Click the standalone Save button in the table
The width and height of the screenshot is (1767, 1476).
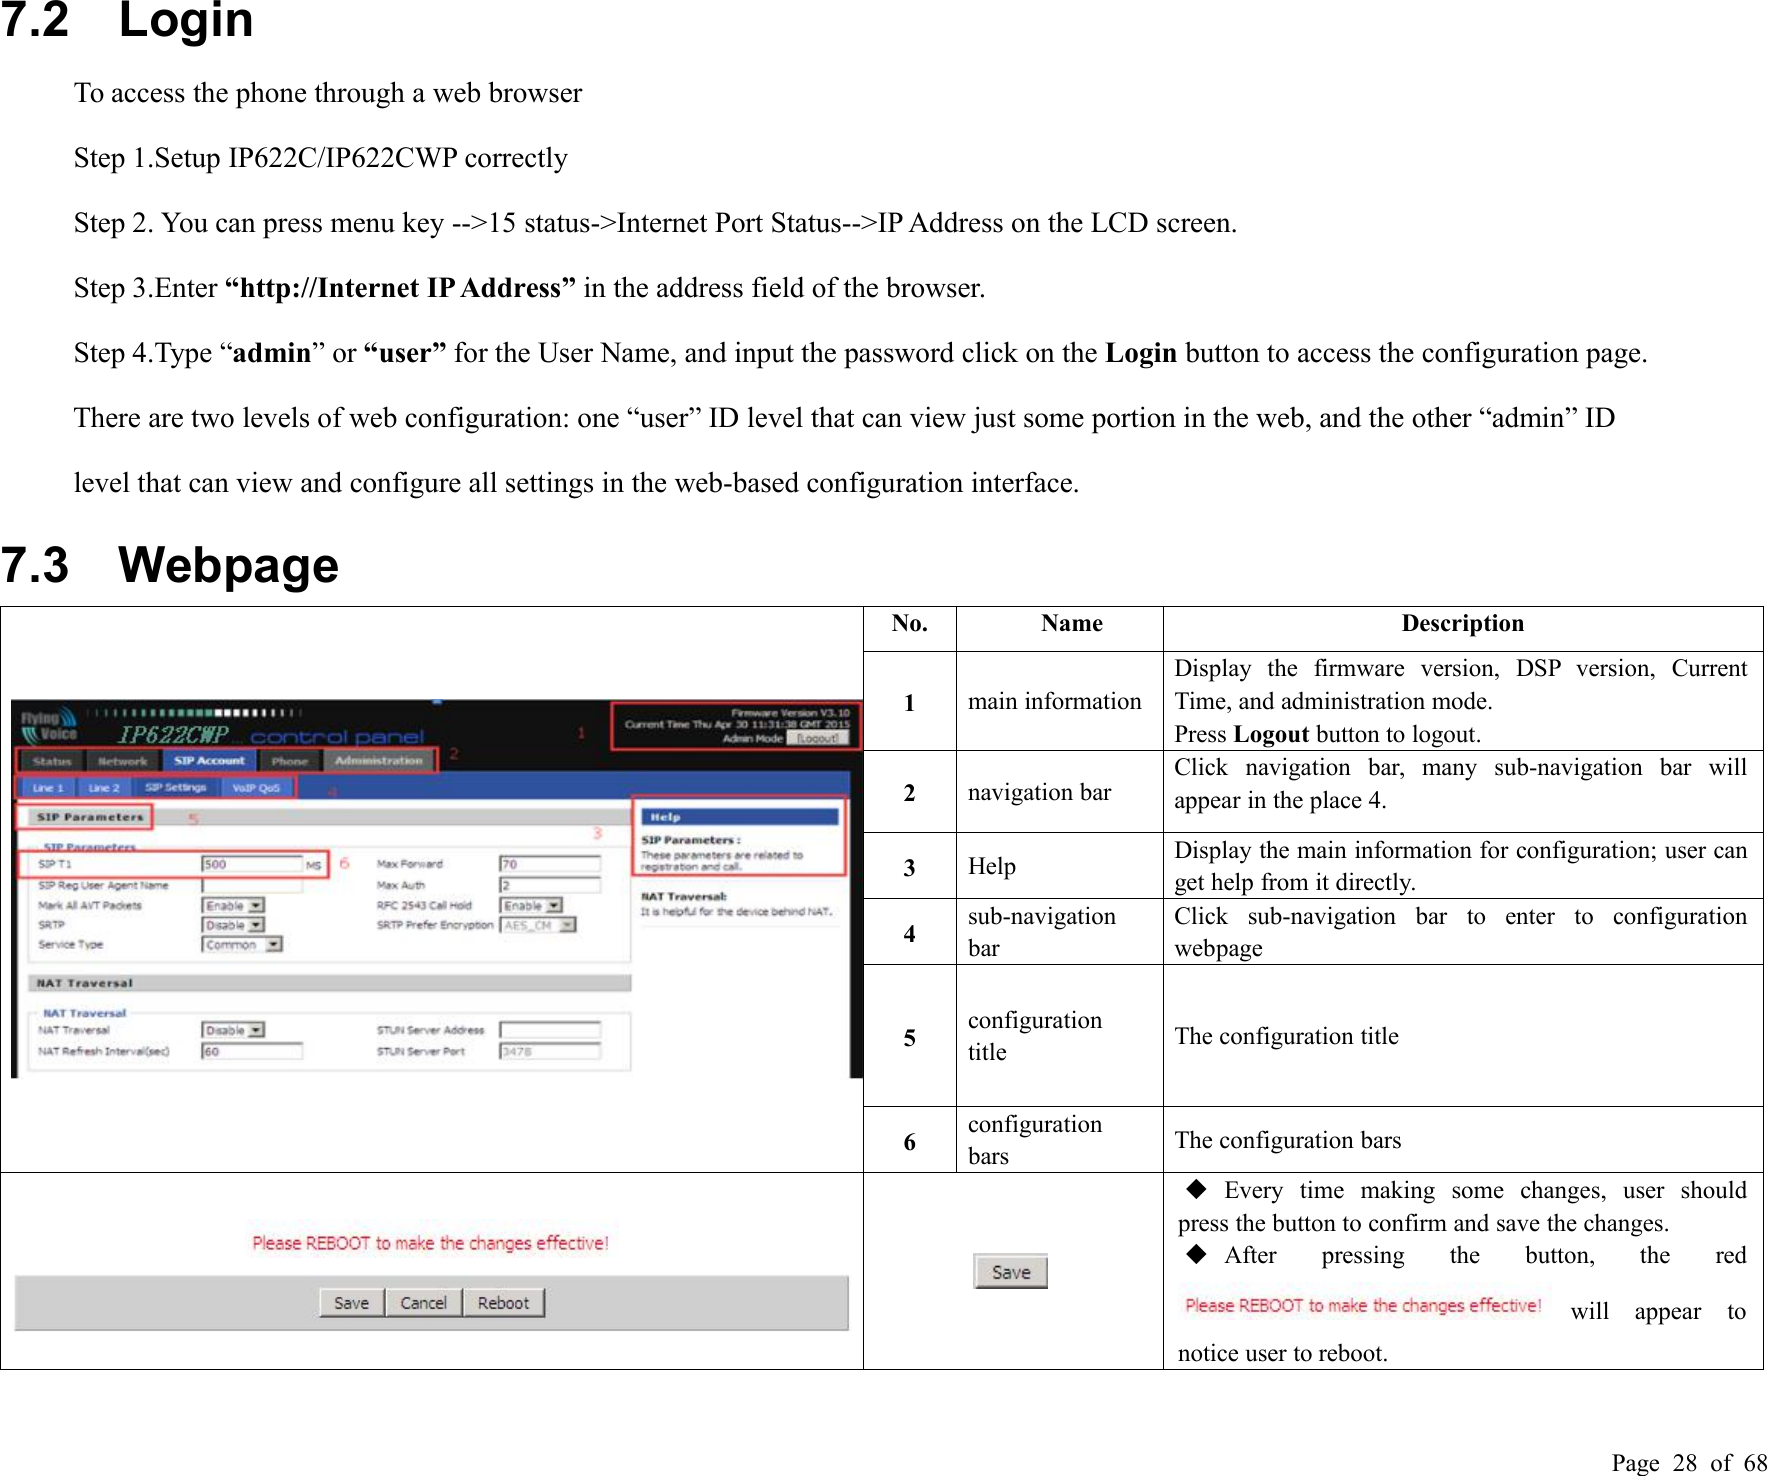pos(1011,1272)
